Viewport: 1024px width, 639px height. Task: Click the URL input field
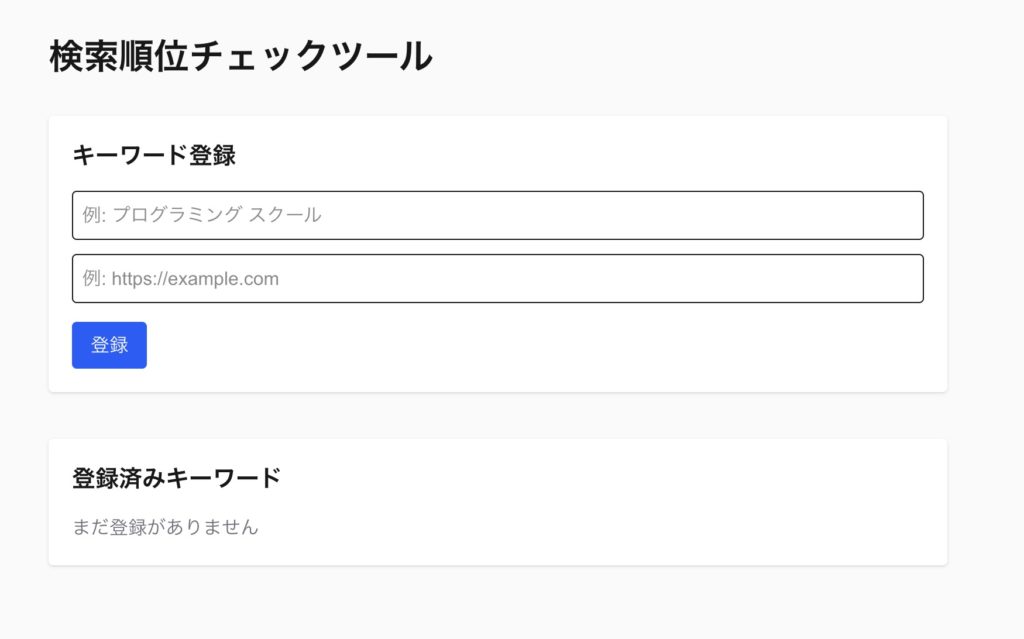tap(497, 279)
